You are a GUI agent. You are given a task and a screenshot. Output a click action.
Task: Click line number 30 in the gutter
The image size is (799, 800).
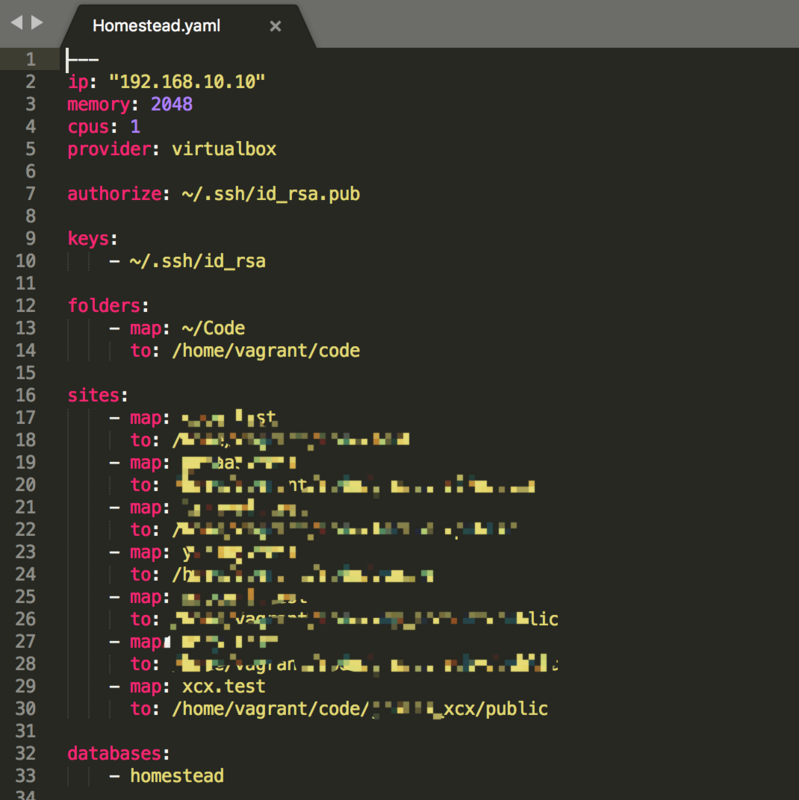tap(25, 709)
